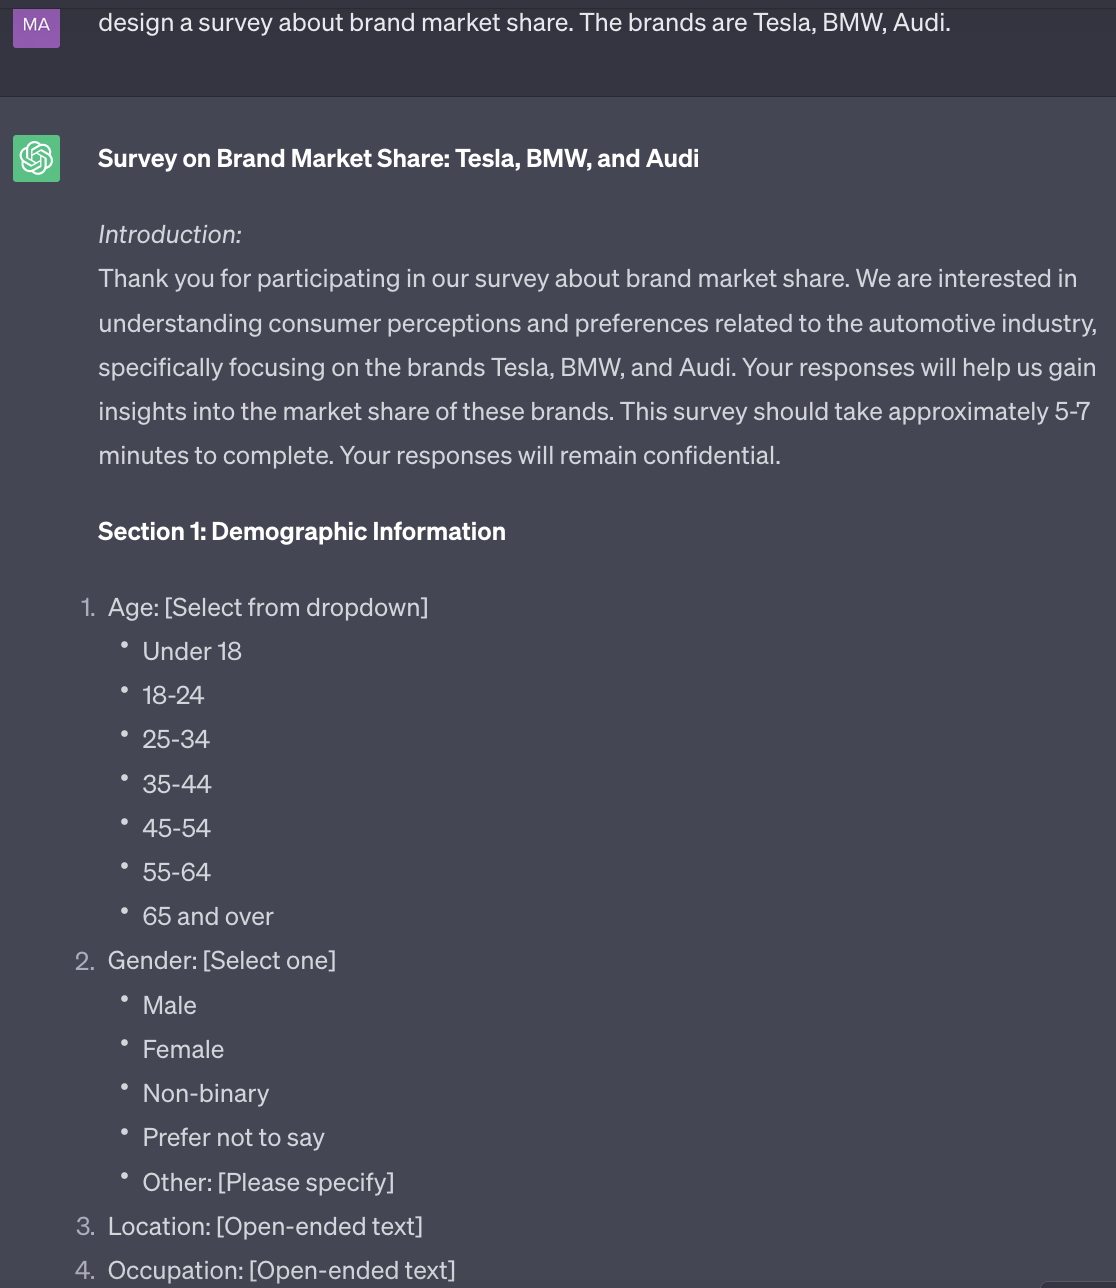
Task: Click the 'Non-binary' list item
Action: click(x=206, y=1093)
